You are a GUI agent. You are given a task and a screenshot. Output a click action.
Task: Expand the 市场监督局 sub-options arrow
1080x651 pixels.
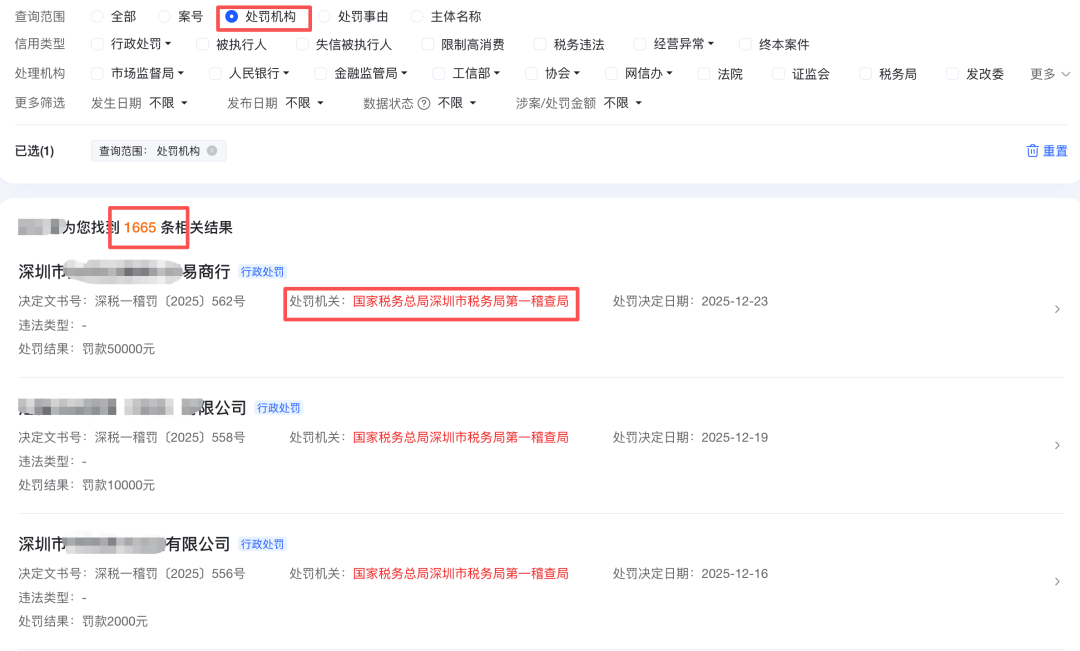point(181,74)
